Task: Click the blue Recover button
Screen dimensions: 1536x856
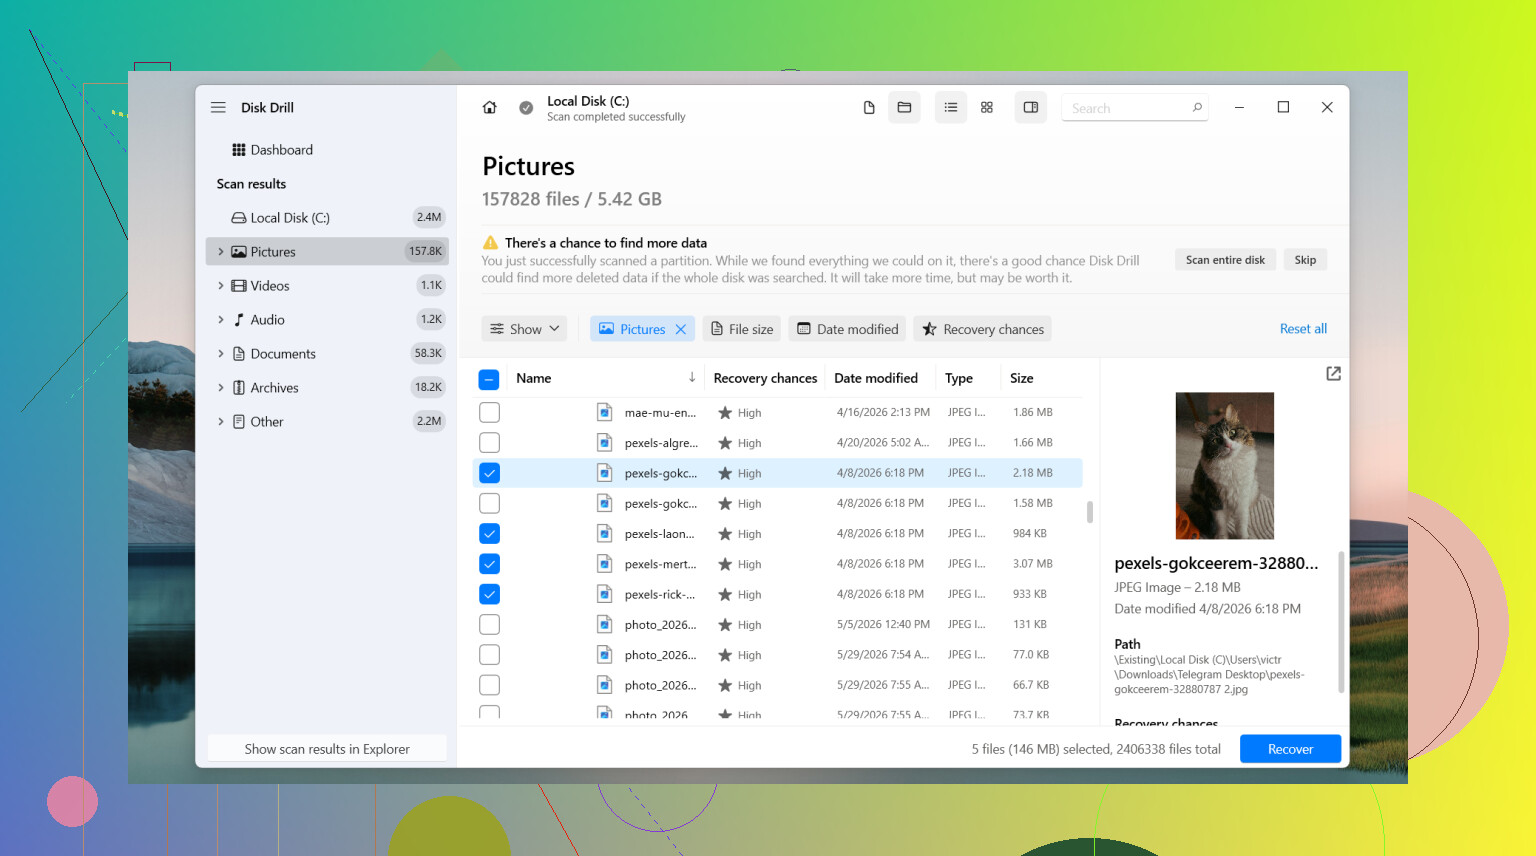Action: [1290, 749]
